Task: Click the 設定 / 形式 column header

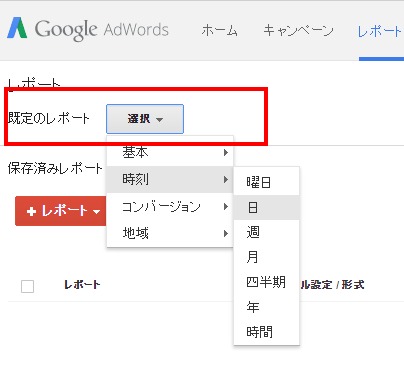Action: tap(332, 285)
